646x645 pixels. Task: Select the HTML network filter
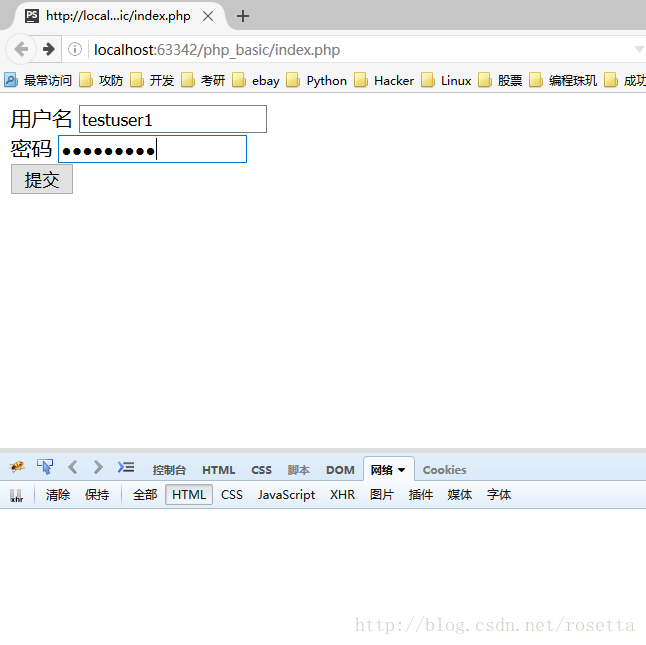188,495
